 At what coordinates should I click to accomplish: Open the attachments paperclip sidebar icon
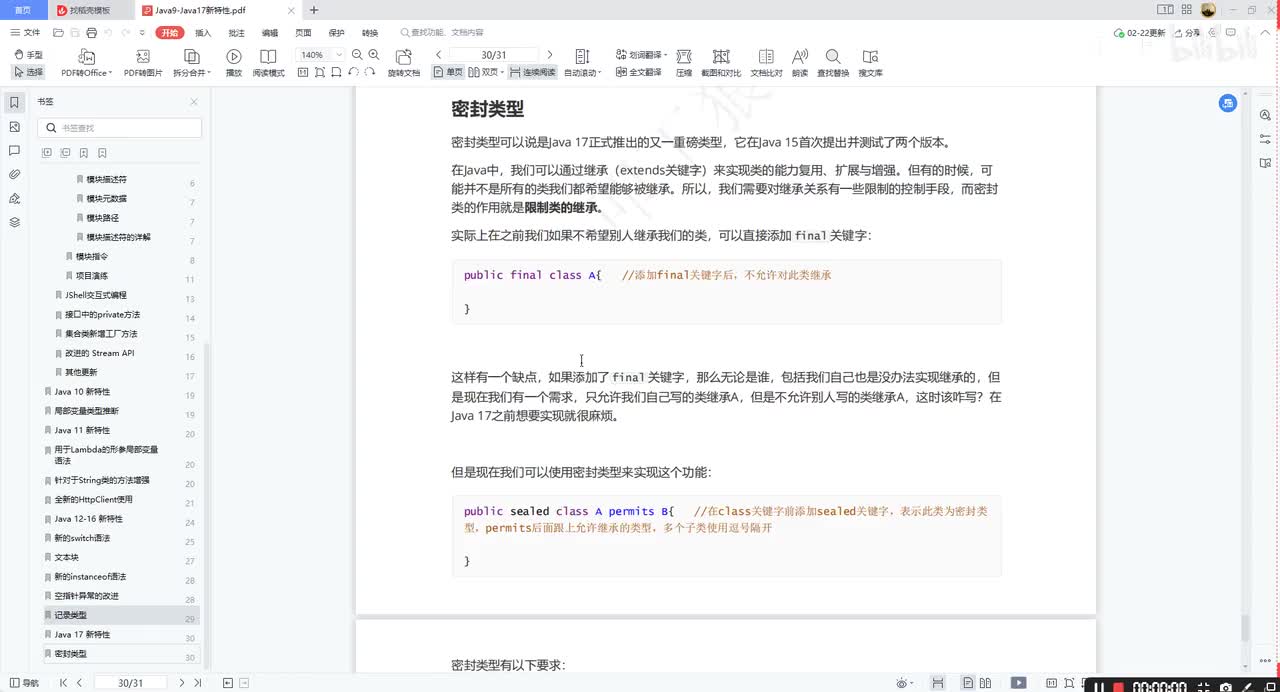[x=14, y=174]
